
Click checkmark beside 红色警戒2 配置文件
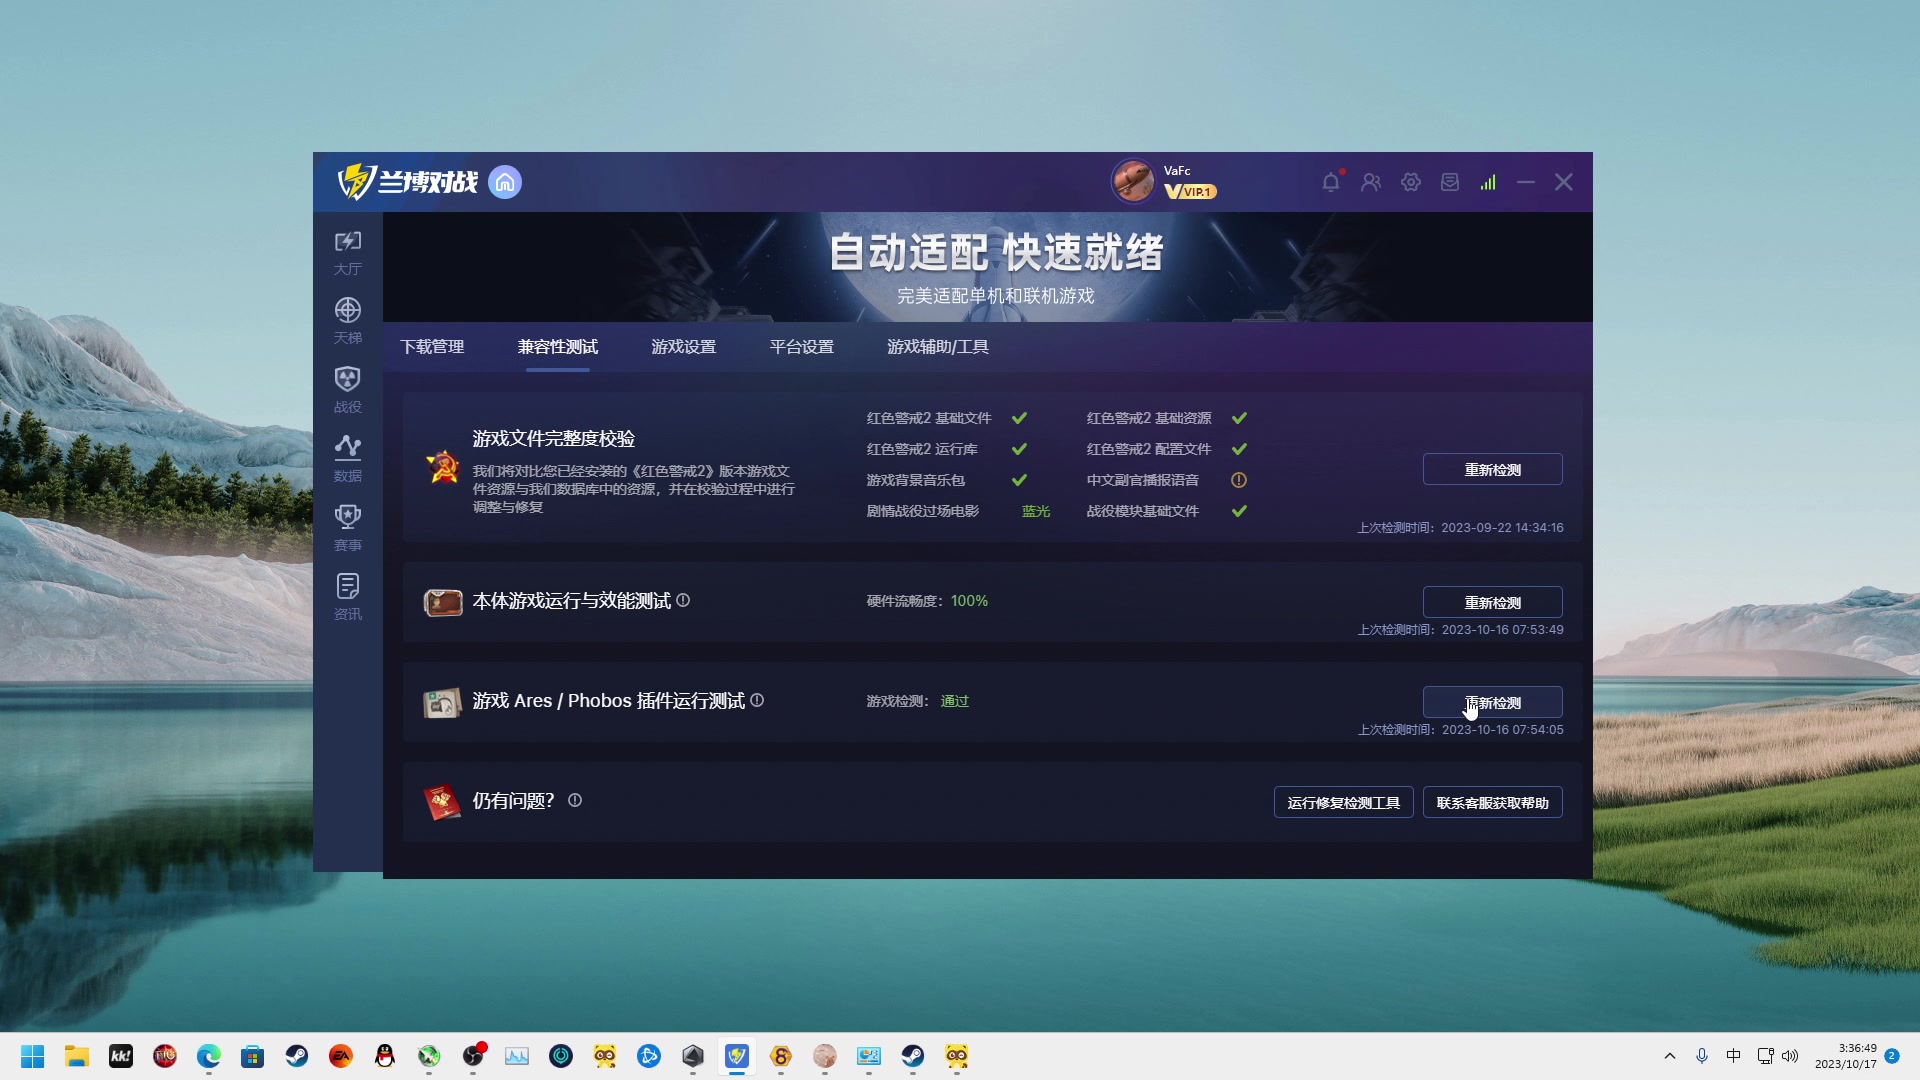tap(1239, 449)
